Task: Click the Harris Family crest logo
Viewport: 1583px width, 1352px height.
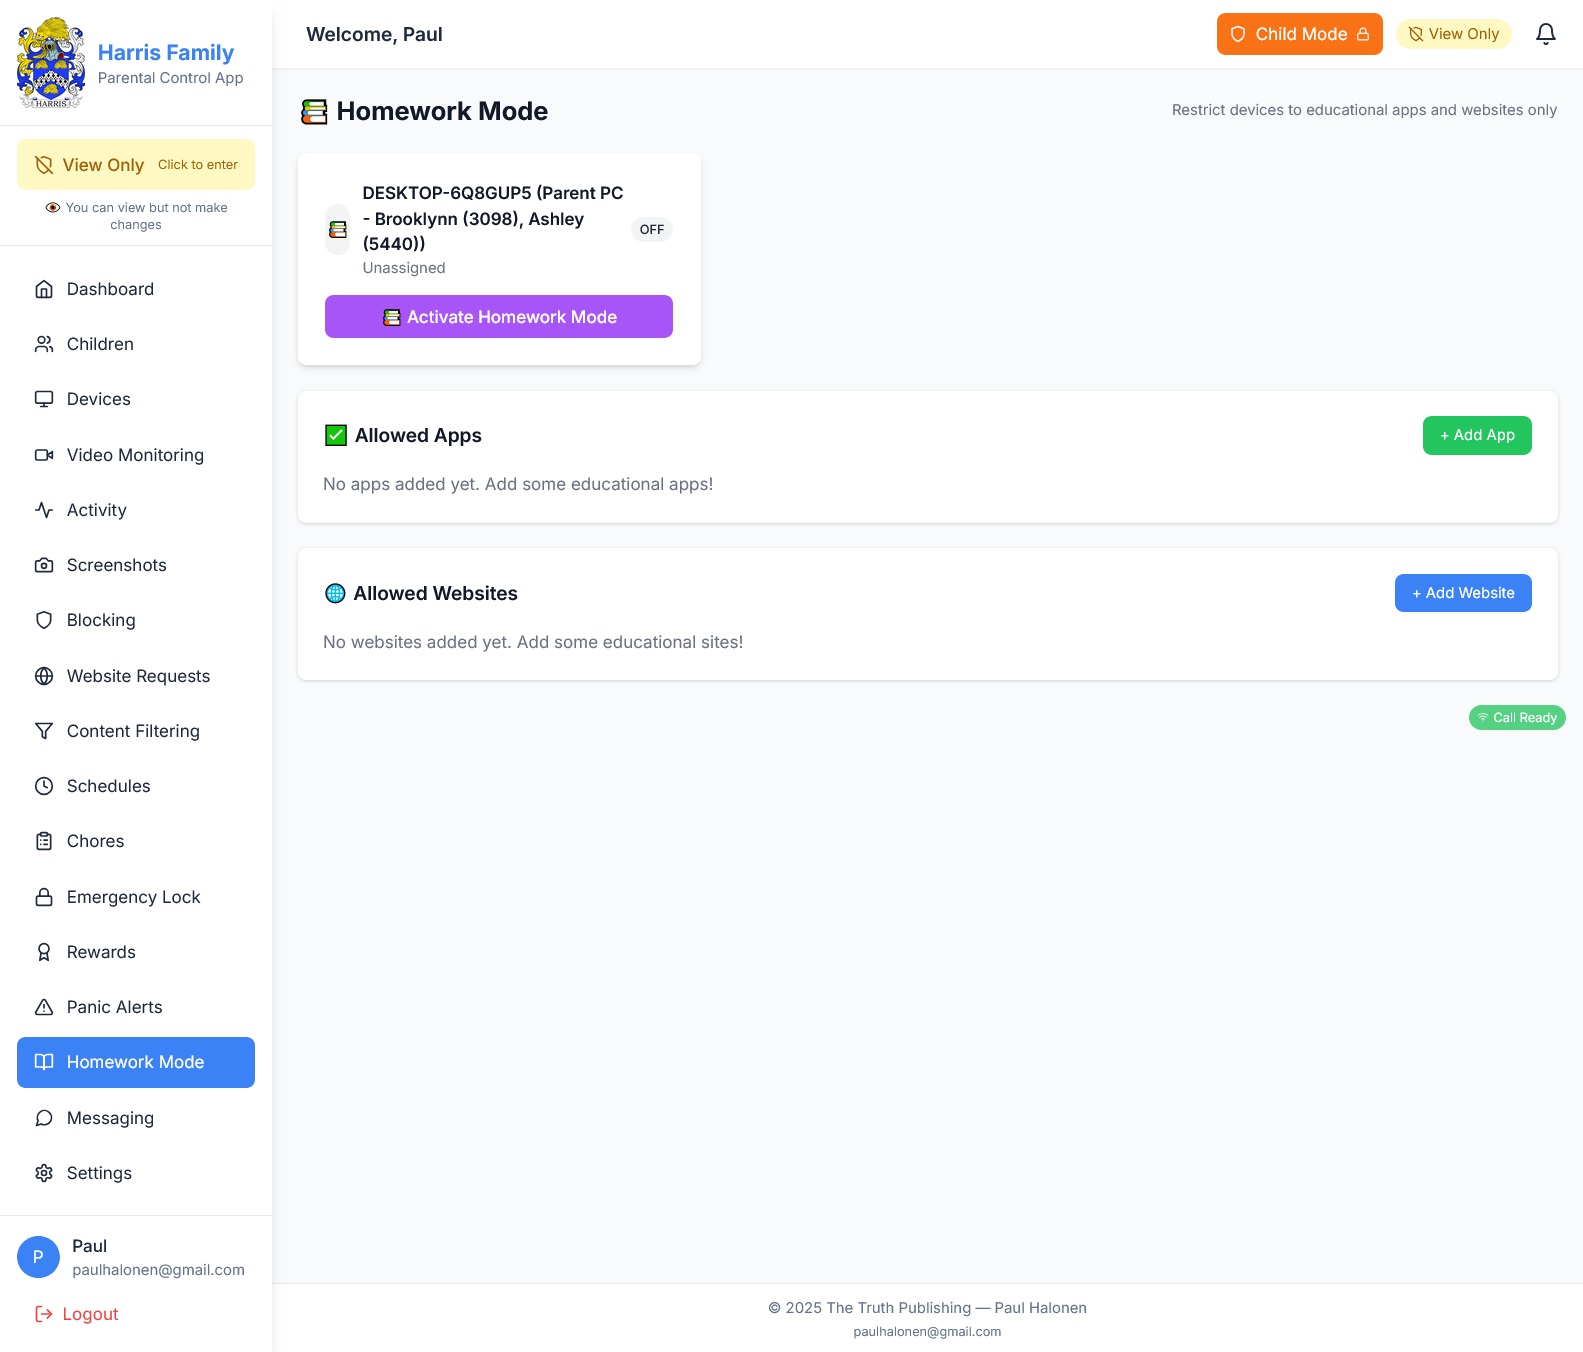Action: pos(51,63)
